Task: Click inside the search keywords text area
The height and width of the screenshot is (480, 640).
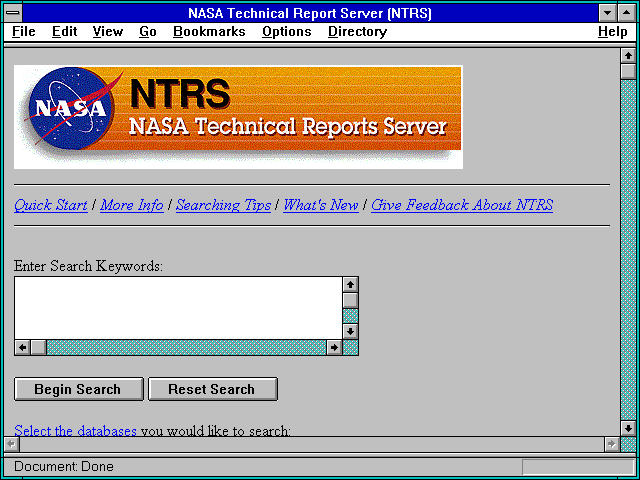Action: point(178,308)
